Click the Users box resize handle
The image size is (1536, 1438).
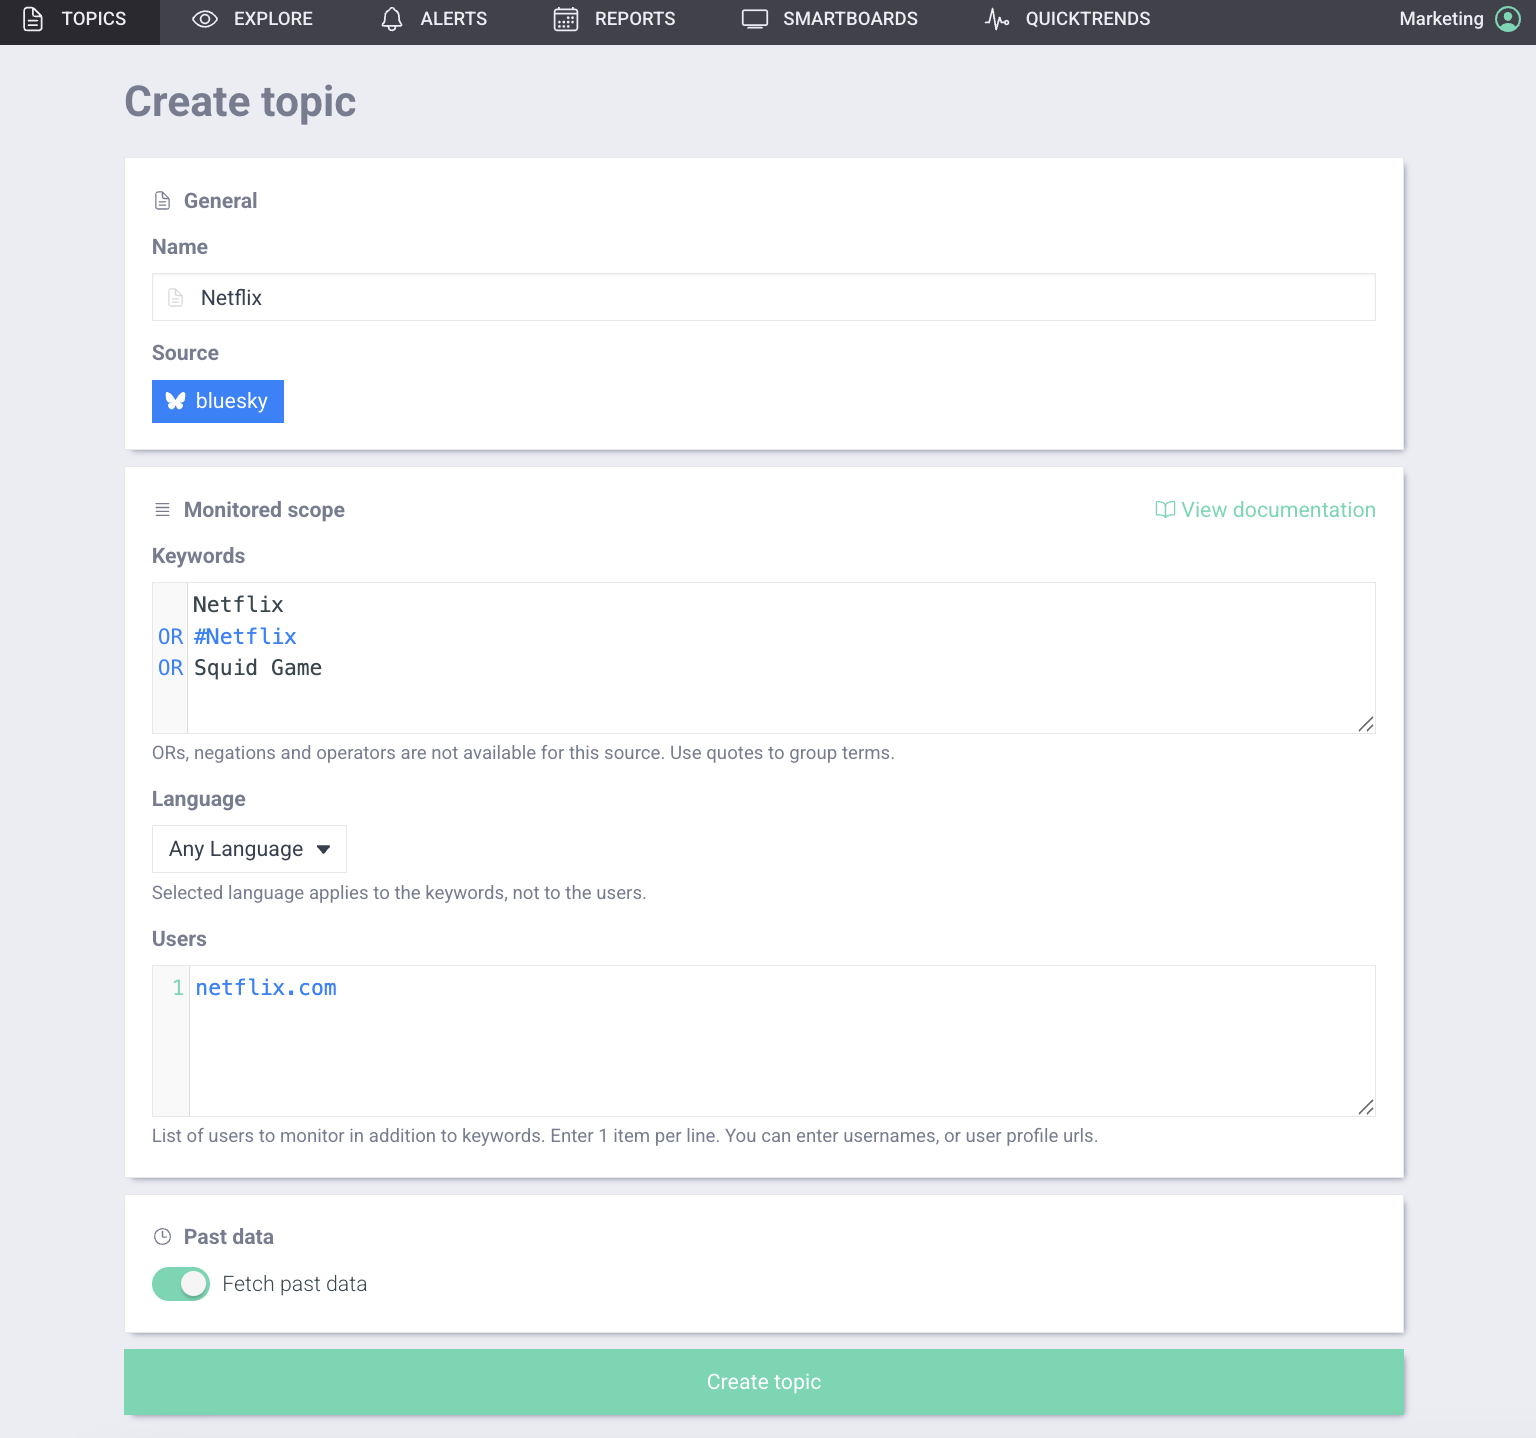click(1366, 1107)
